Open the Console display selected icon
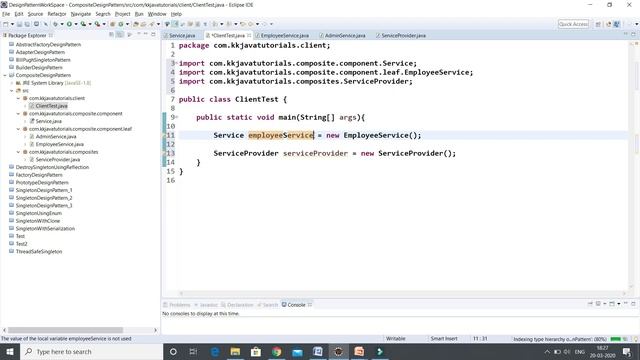Image resolution: width=640 pixels, height=360 pixels. (x=598, y=304)
